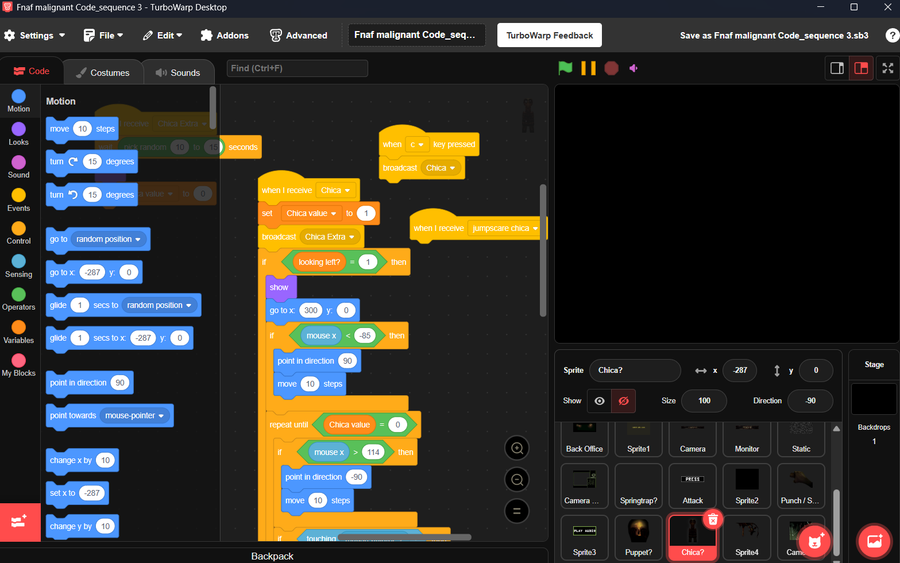Open the Variables blocks category

(x=18, y=332)
